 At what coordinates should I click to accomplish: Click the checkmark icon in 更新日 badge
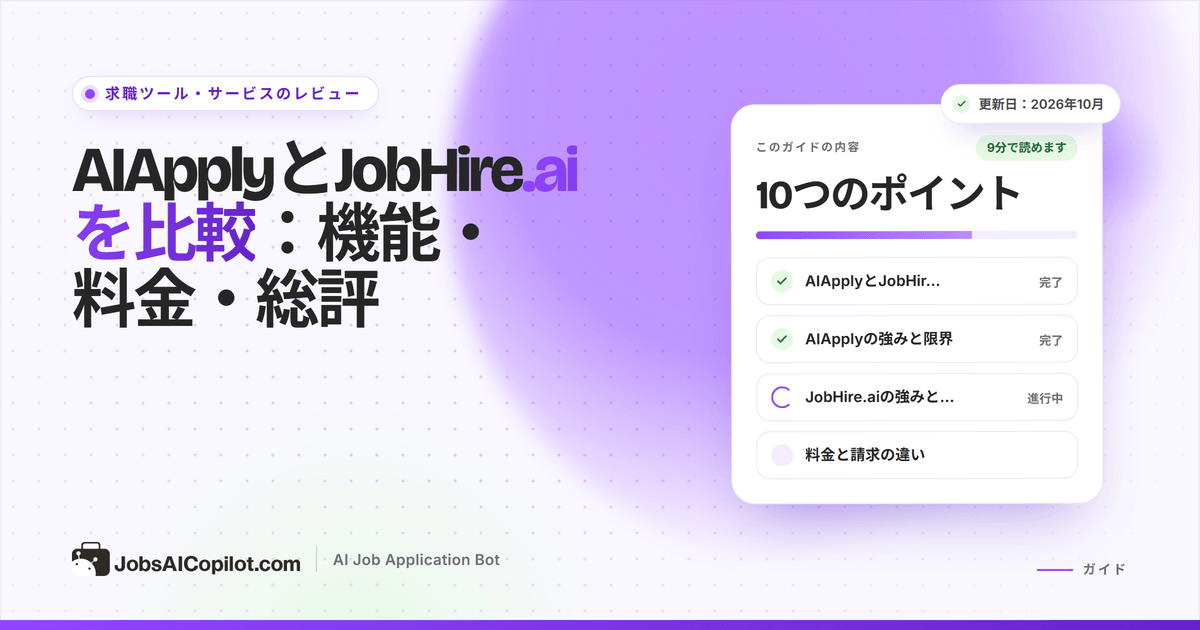(962, 103)
